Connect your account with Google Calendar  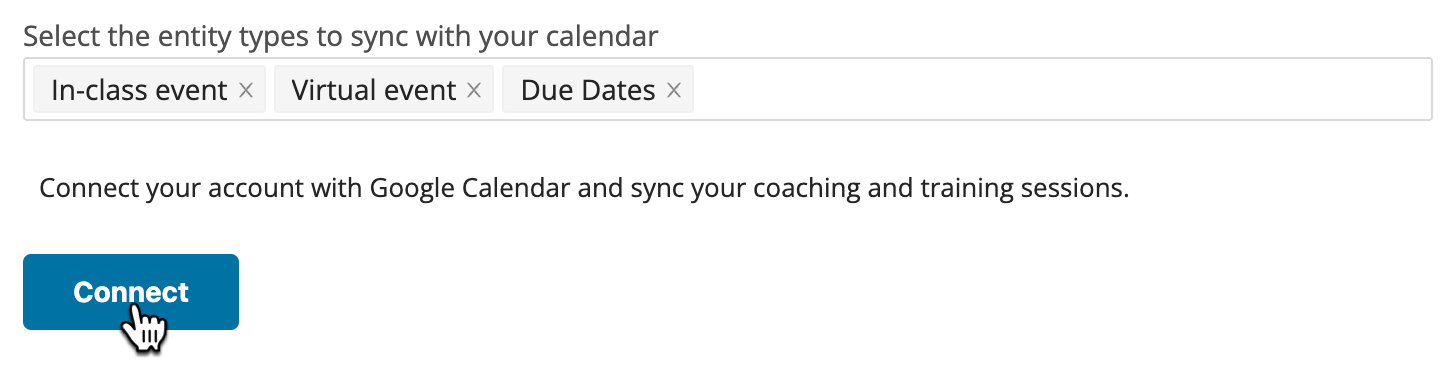(x=131, y=292)
